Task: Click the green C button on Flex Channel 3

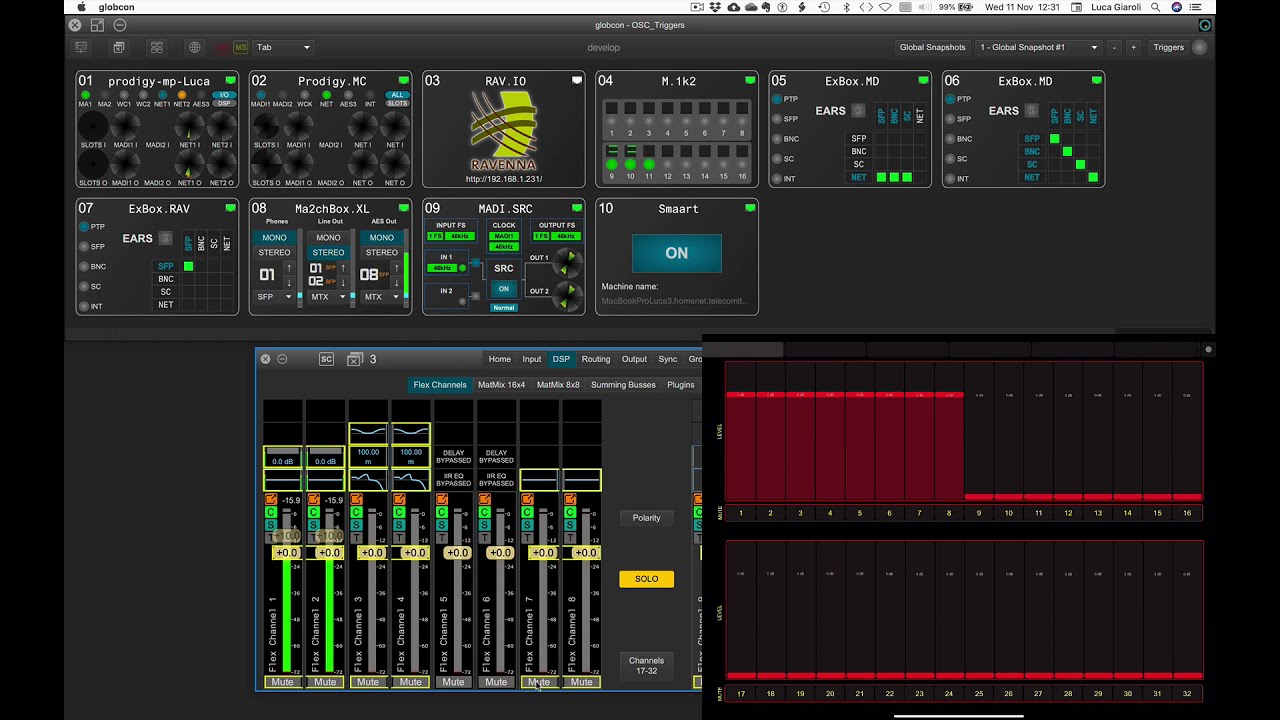Action: pyautogui.click(x=356, y=512)
